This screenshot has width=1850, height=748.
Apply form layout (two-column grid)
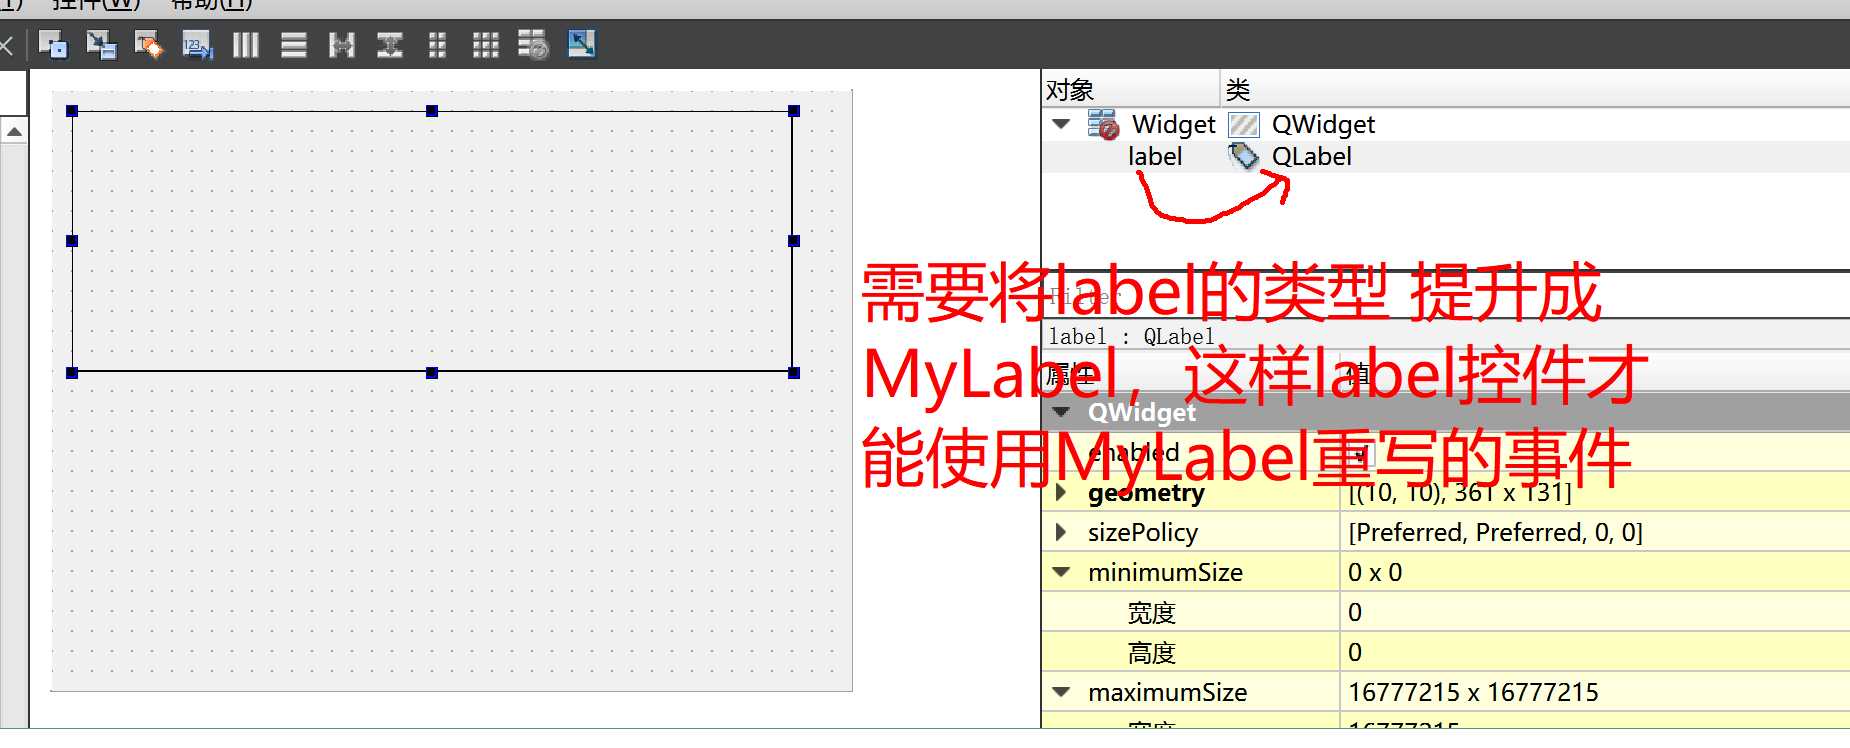coord(437,45)
